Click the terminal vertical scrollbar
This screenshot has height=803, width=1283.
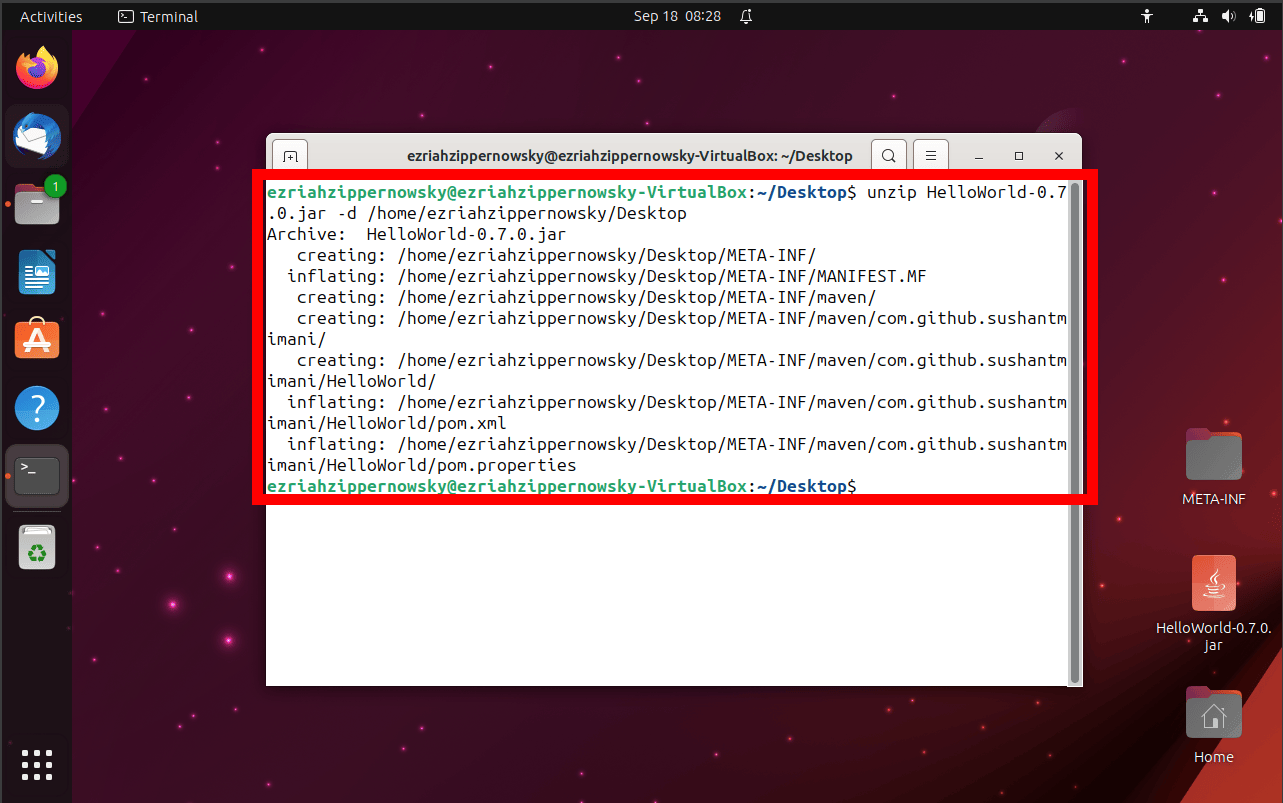coord(1075,430)
